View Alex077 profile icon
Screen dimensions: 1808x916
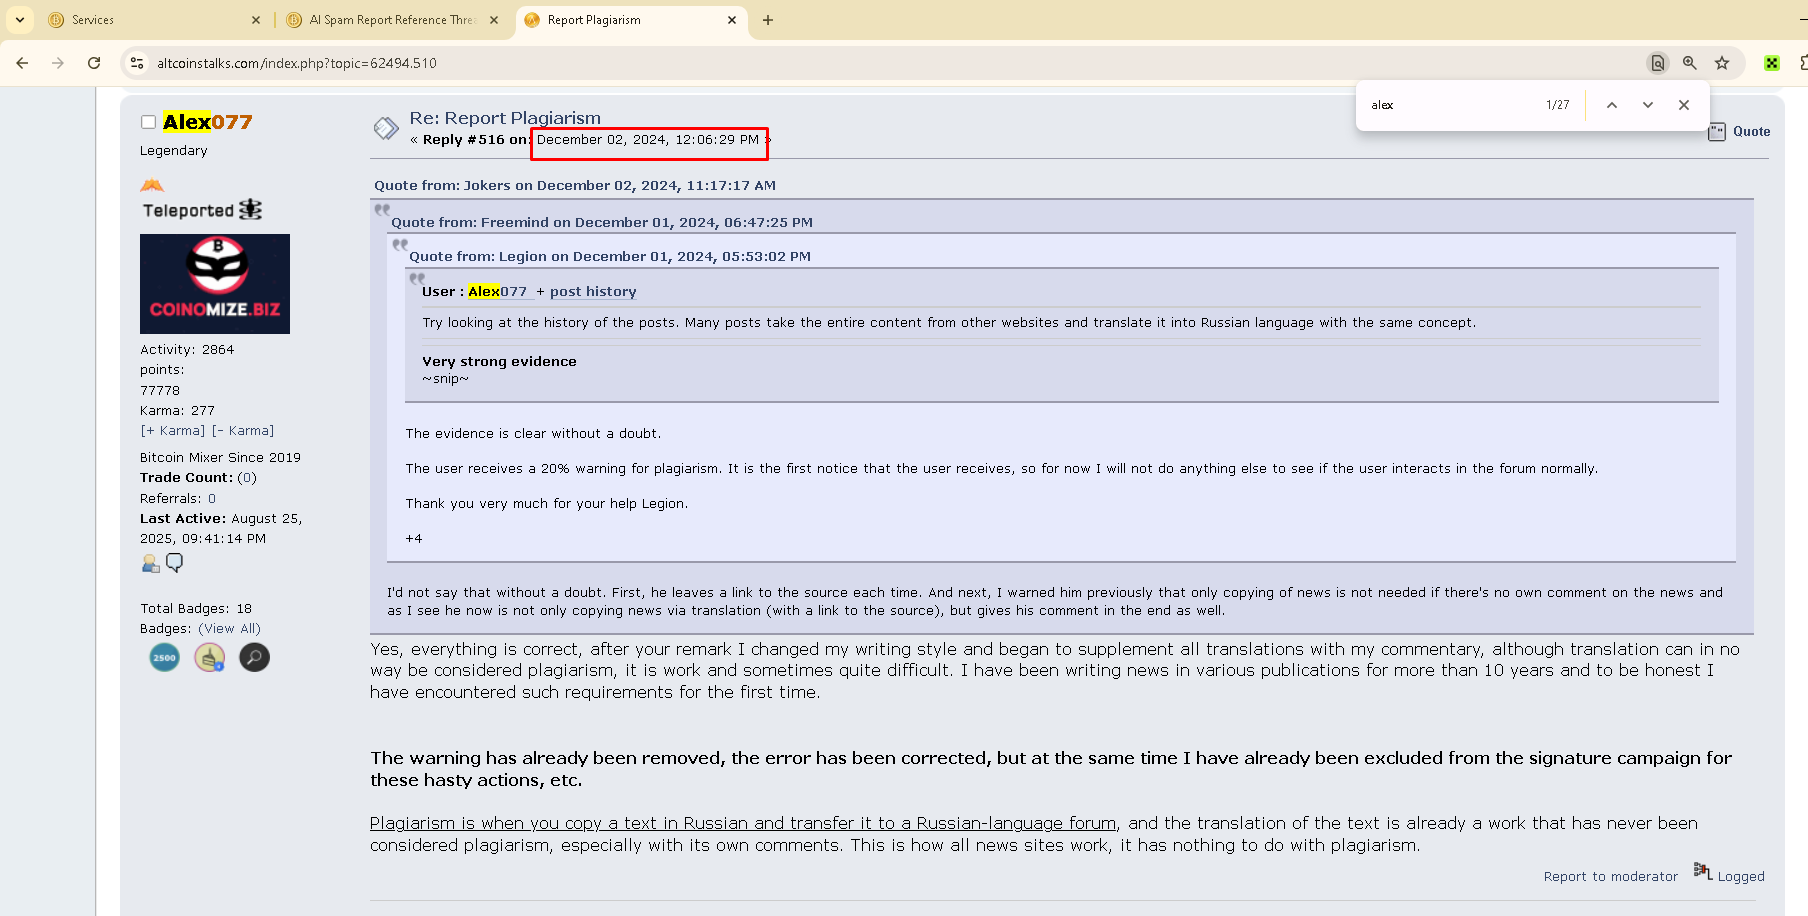point(151,564)
